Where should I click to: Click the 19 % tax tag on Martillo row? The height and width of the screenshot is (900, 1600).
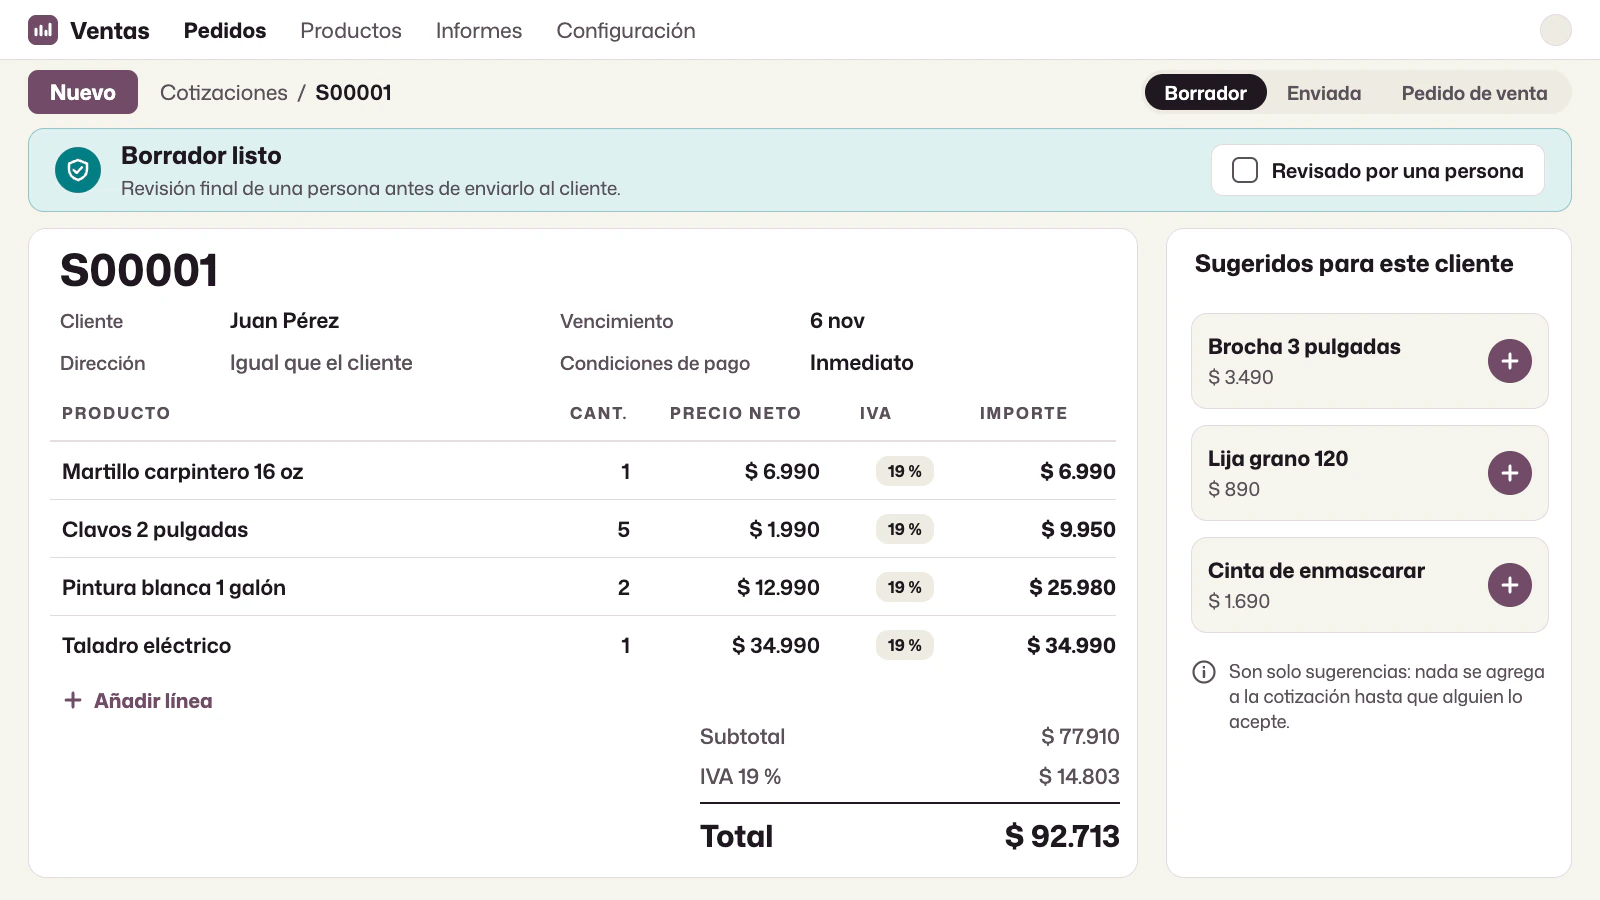pos(904,471)
